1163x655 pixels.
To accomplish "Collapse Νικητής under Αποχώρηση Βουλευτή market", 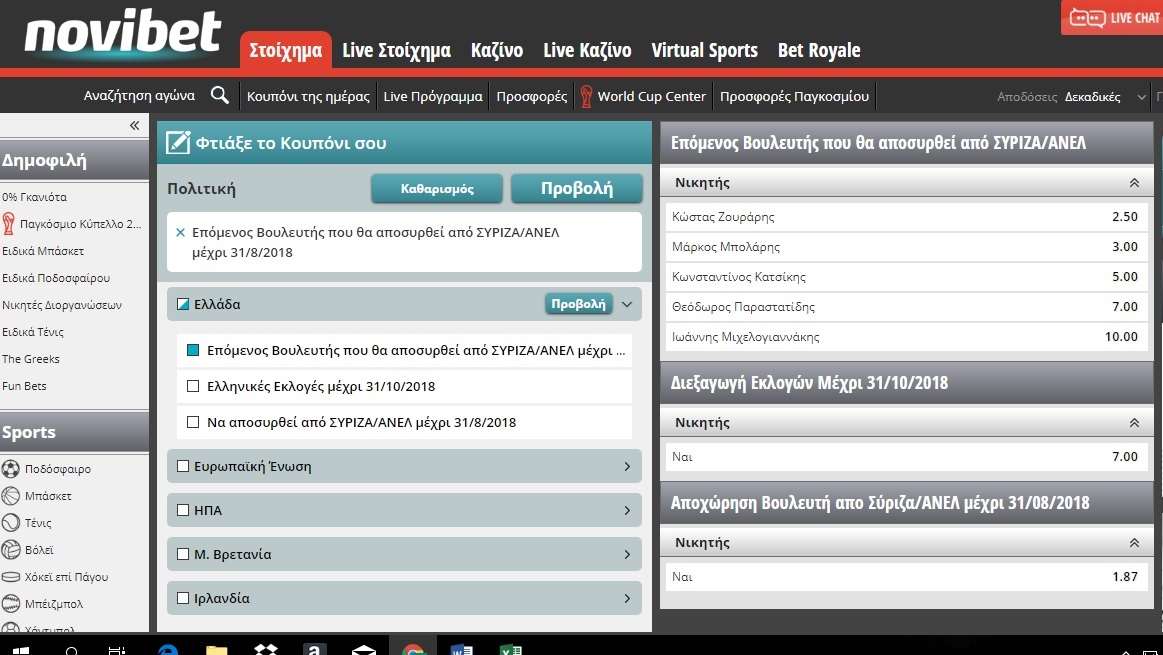I will click(x=1133, y=542).
